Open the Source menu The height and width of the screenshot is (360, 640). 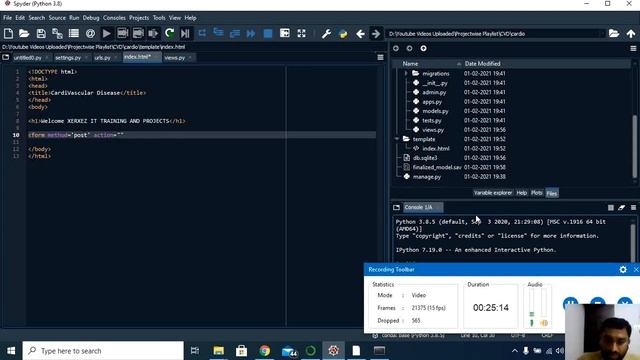(x=57, y=18)
